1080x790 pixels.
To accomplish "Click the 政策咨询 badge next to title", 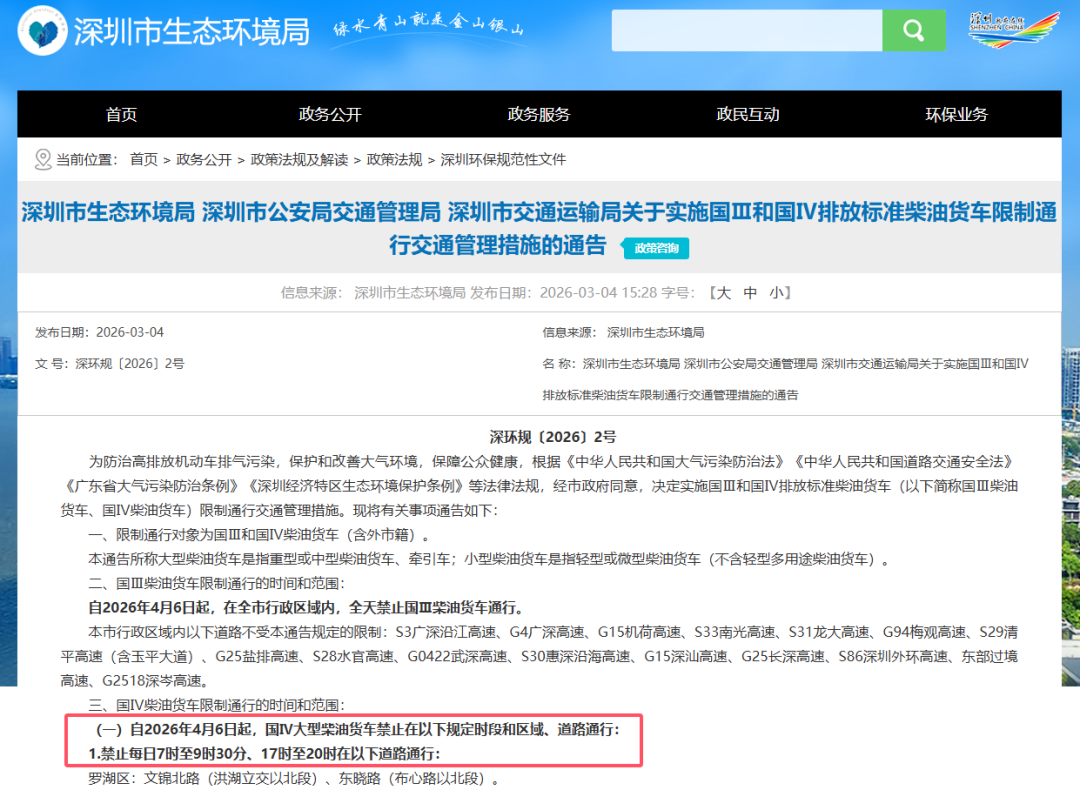I will (x=655, y=248).
